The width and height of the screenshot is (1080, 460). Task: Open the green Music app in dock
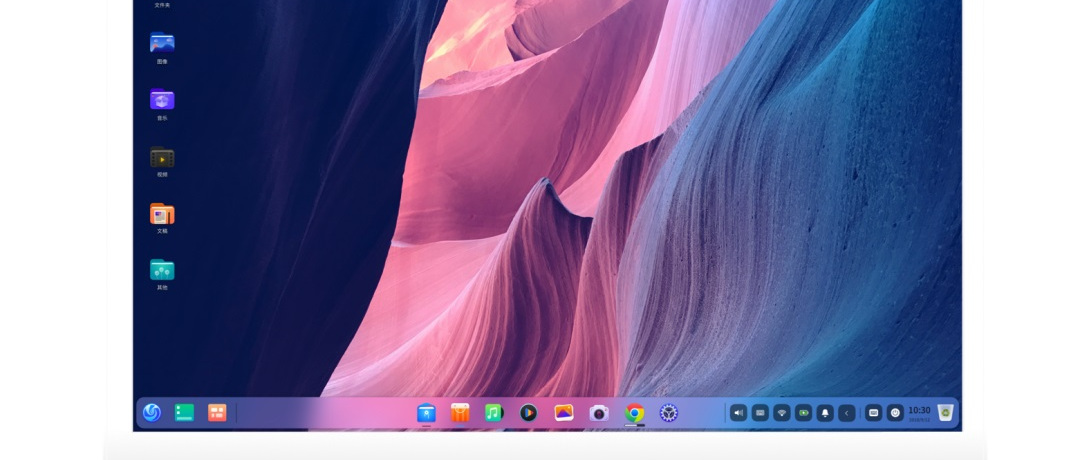pos(493,412)
